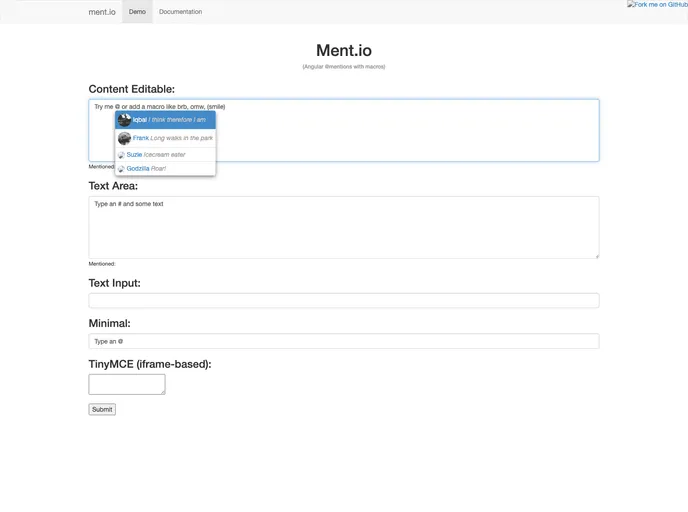Click the Mentioned label under Text Area
Screen dimensions: 688x512
pyautogui.click(x=102, y=264)
